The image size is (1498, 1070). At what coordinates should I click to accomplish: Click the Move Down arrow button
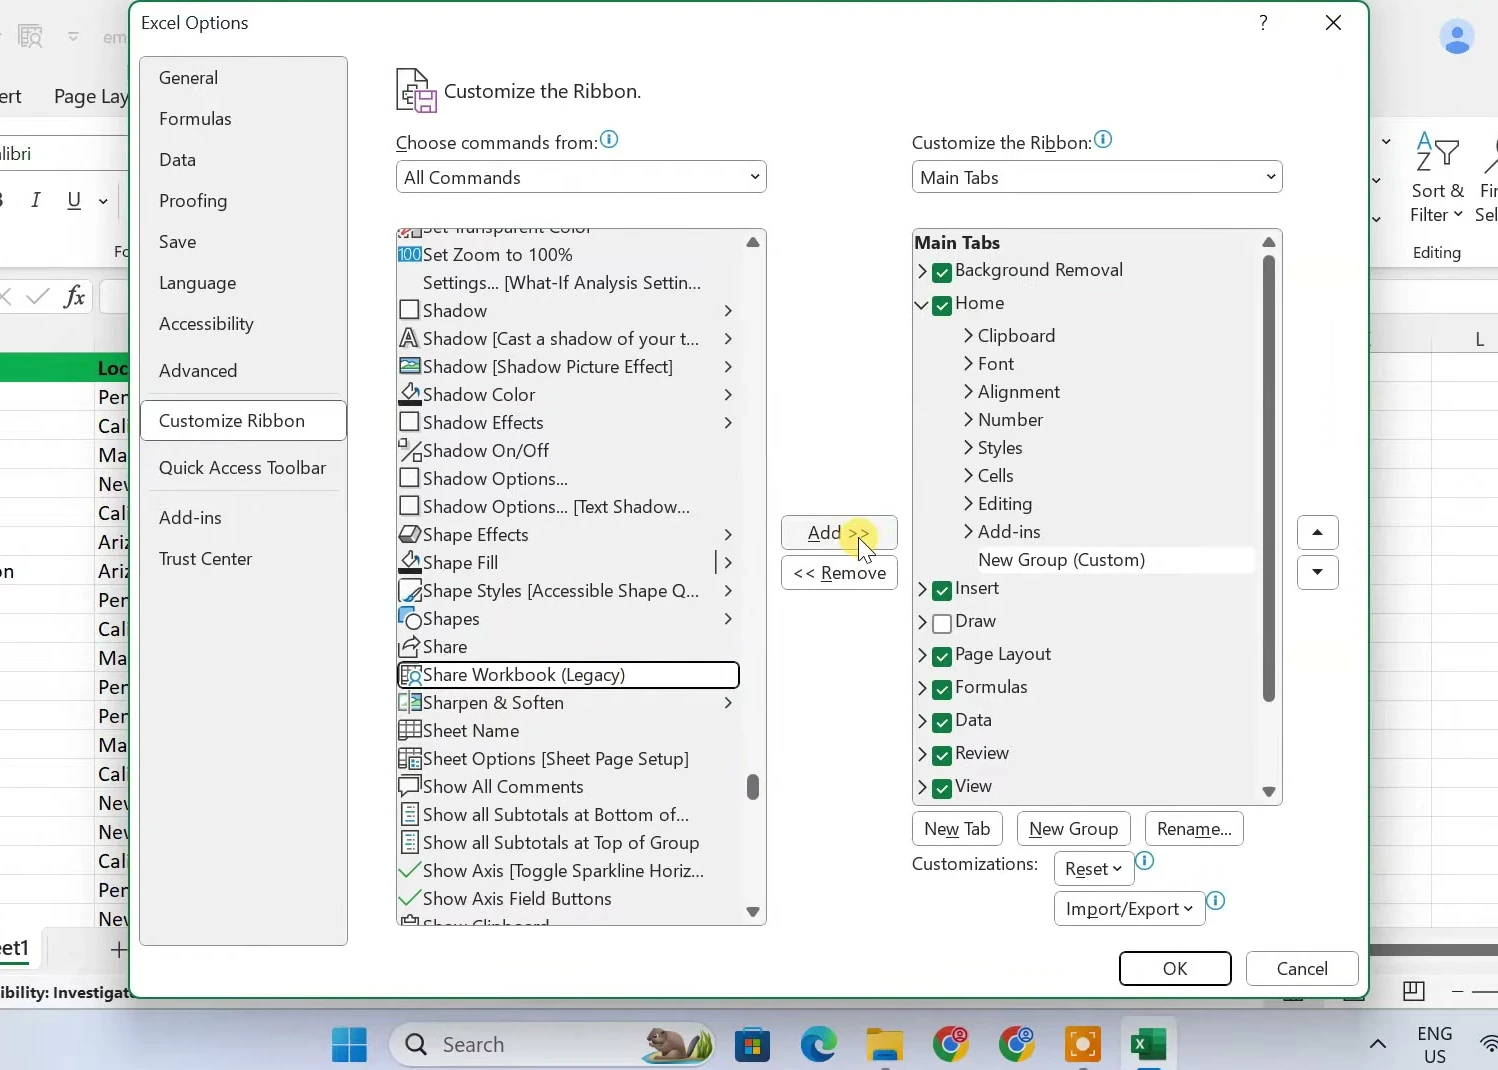click(x=1318, y=573)
